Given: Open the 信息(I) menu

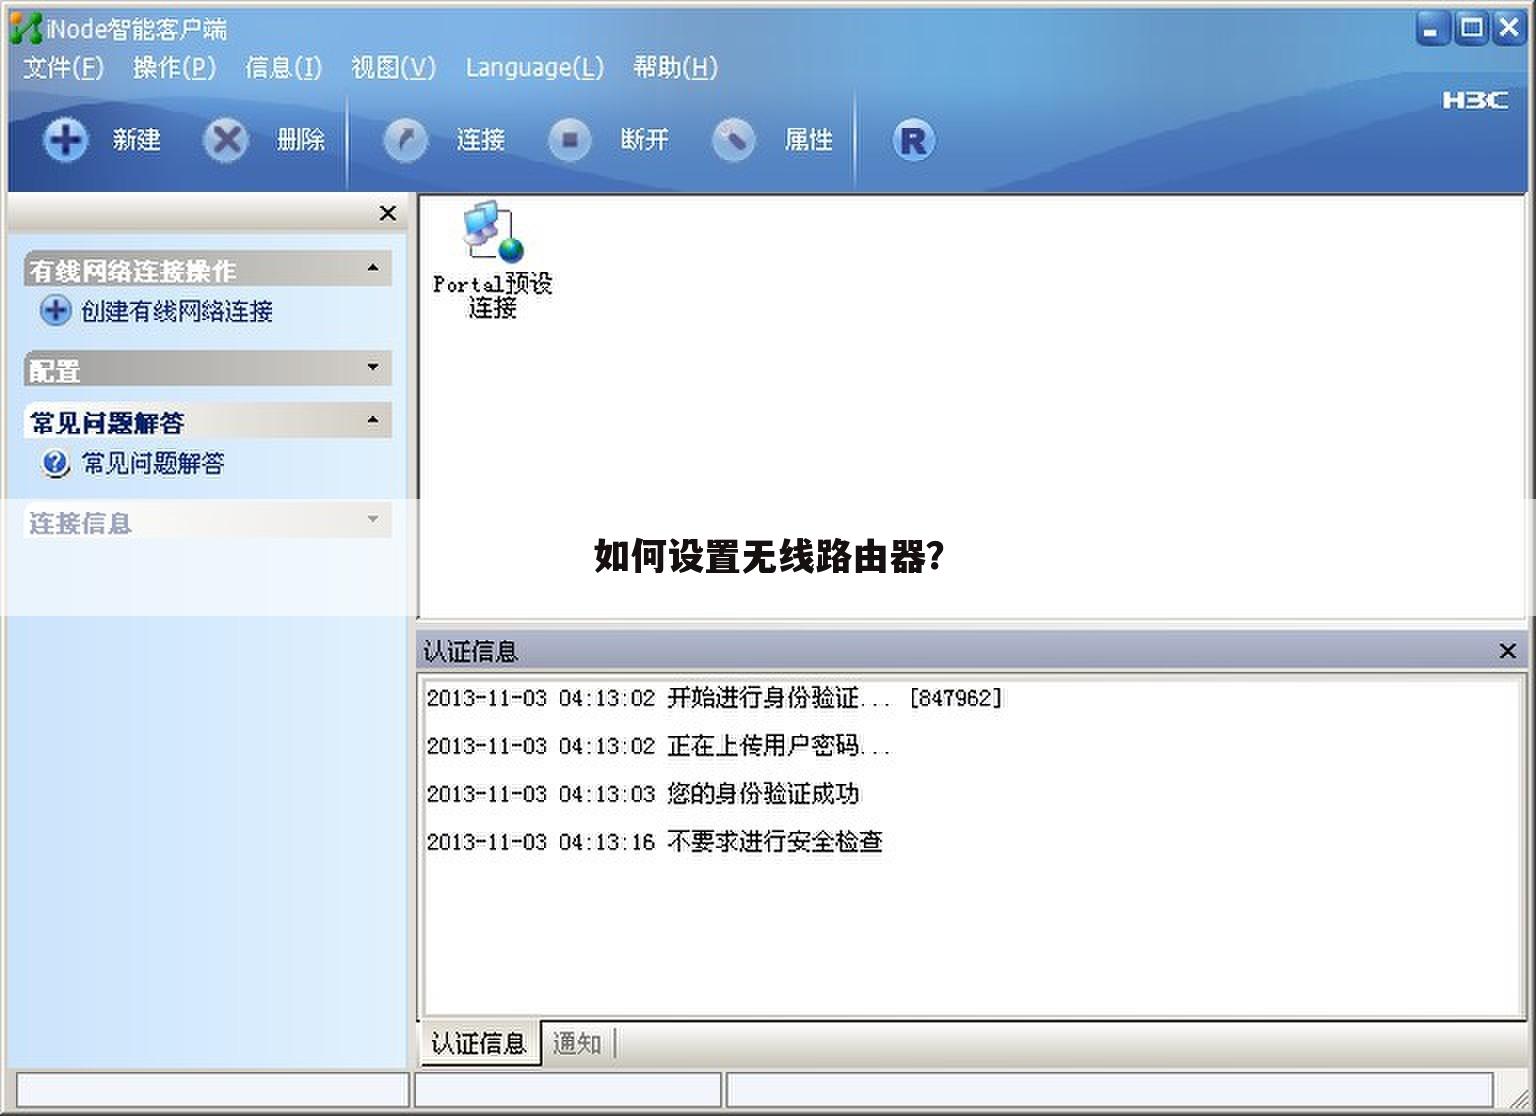Looking at the screenshot, I should (x=283, y=68).
